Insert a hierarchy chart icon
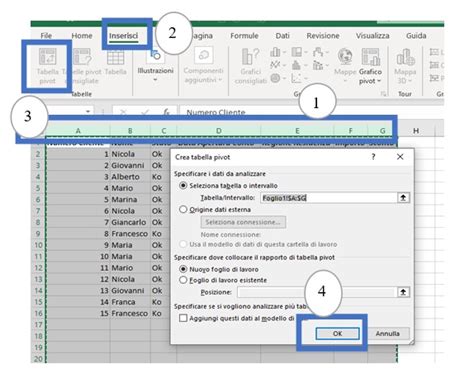The image size is (474, 383). point(296,52)
